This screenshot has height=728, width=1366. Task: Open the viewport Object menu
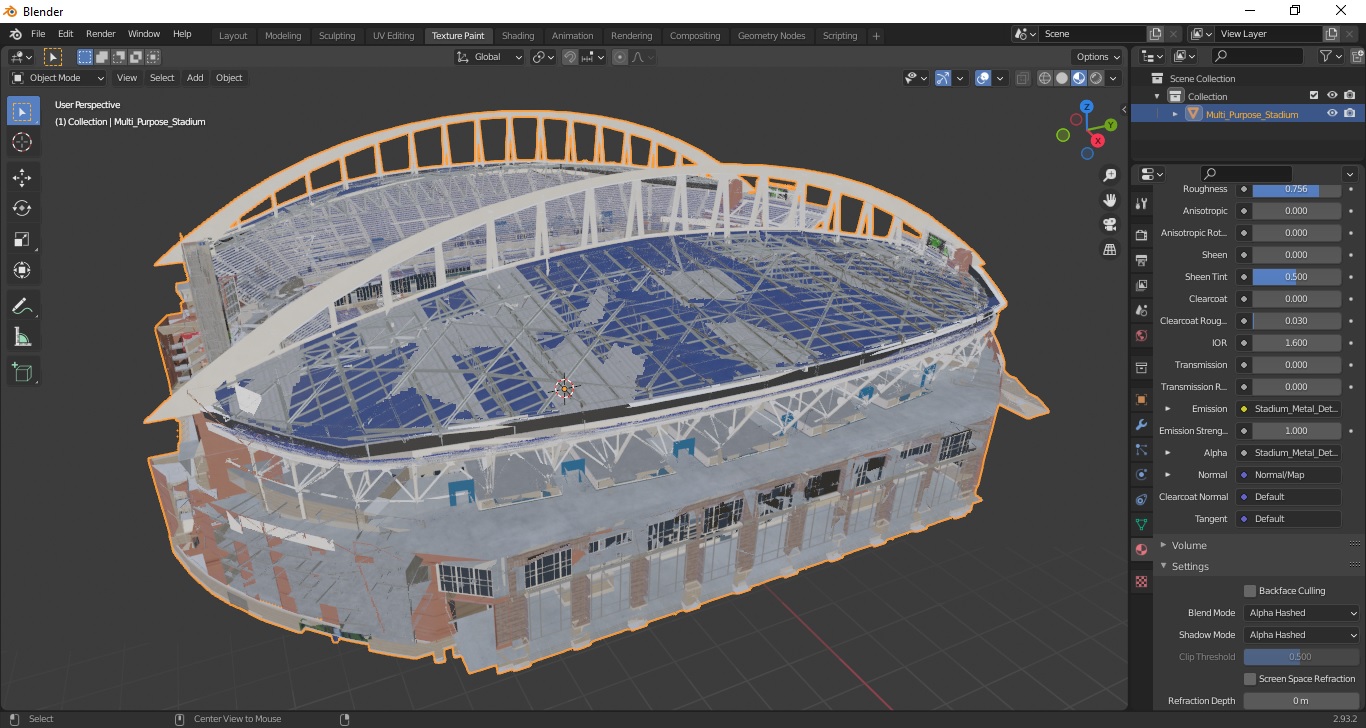coord(229,78)
